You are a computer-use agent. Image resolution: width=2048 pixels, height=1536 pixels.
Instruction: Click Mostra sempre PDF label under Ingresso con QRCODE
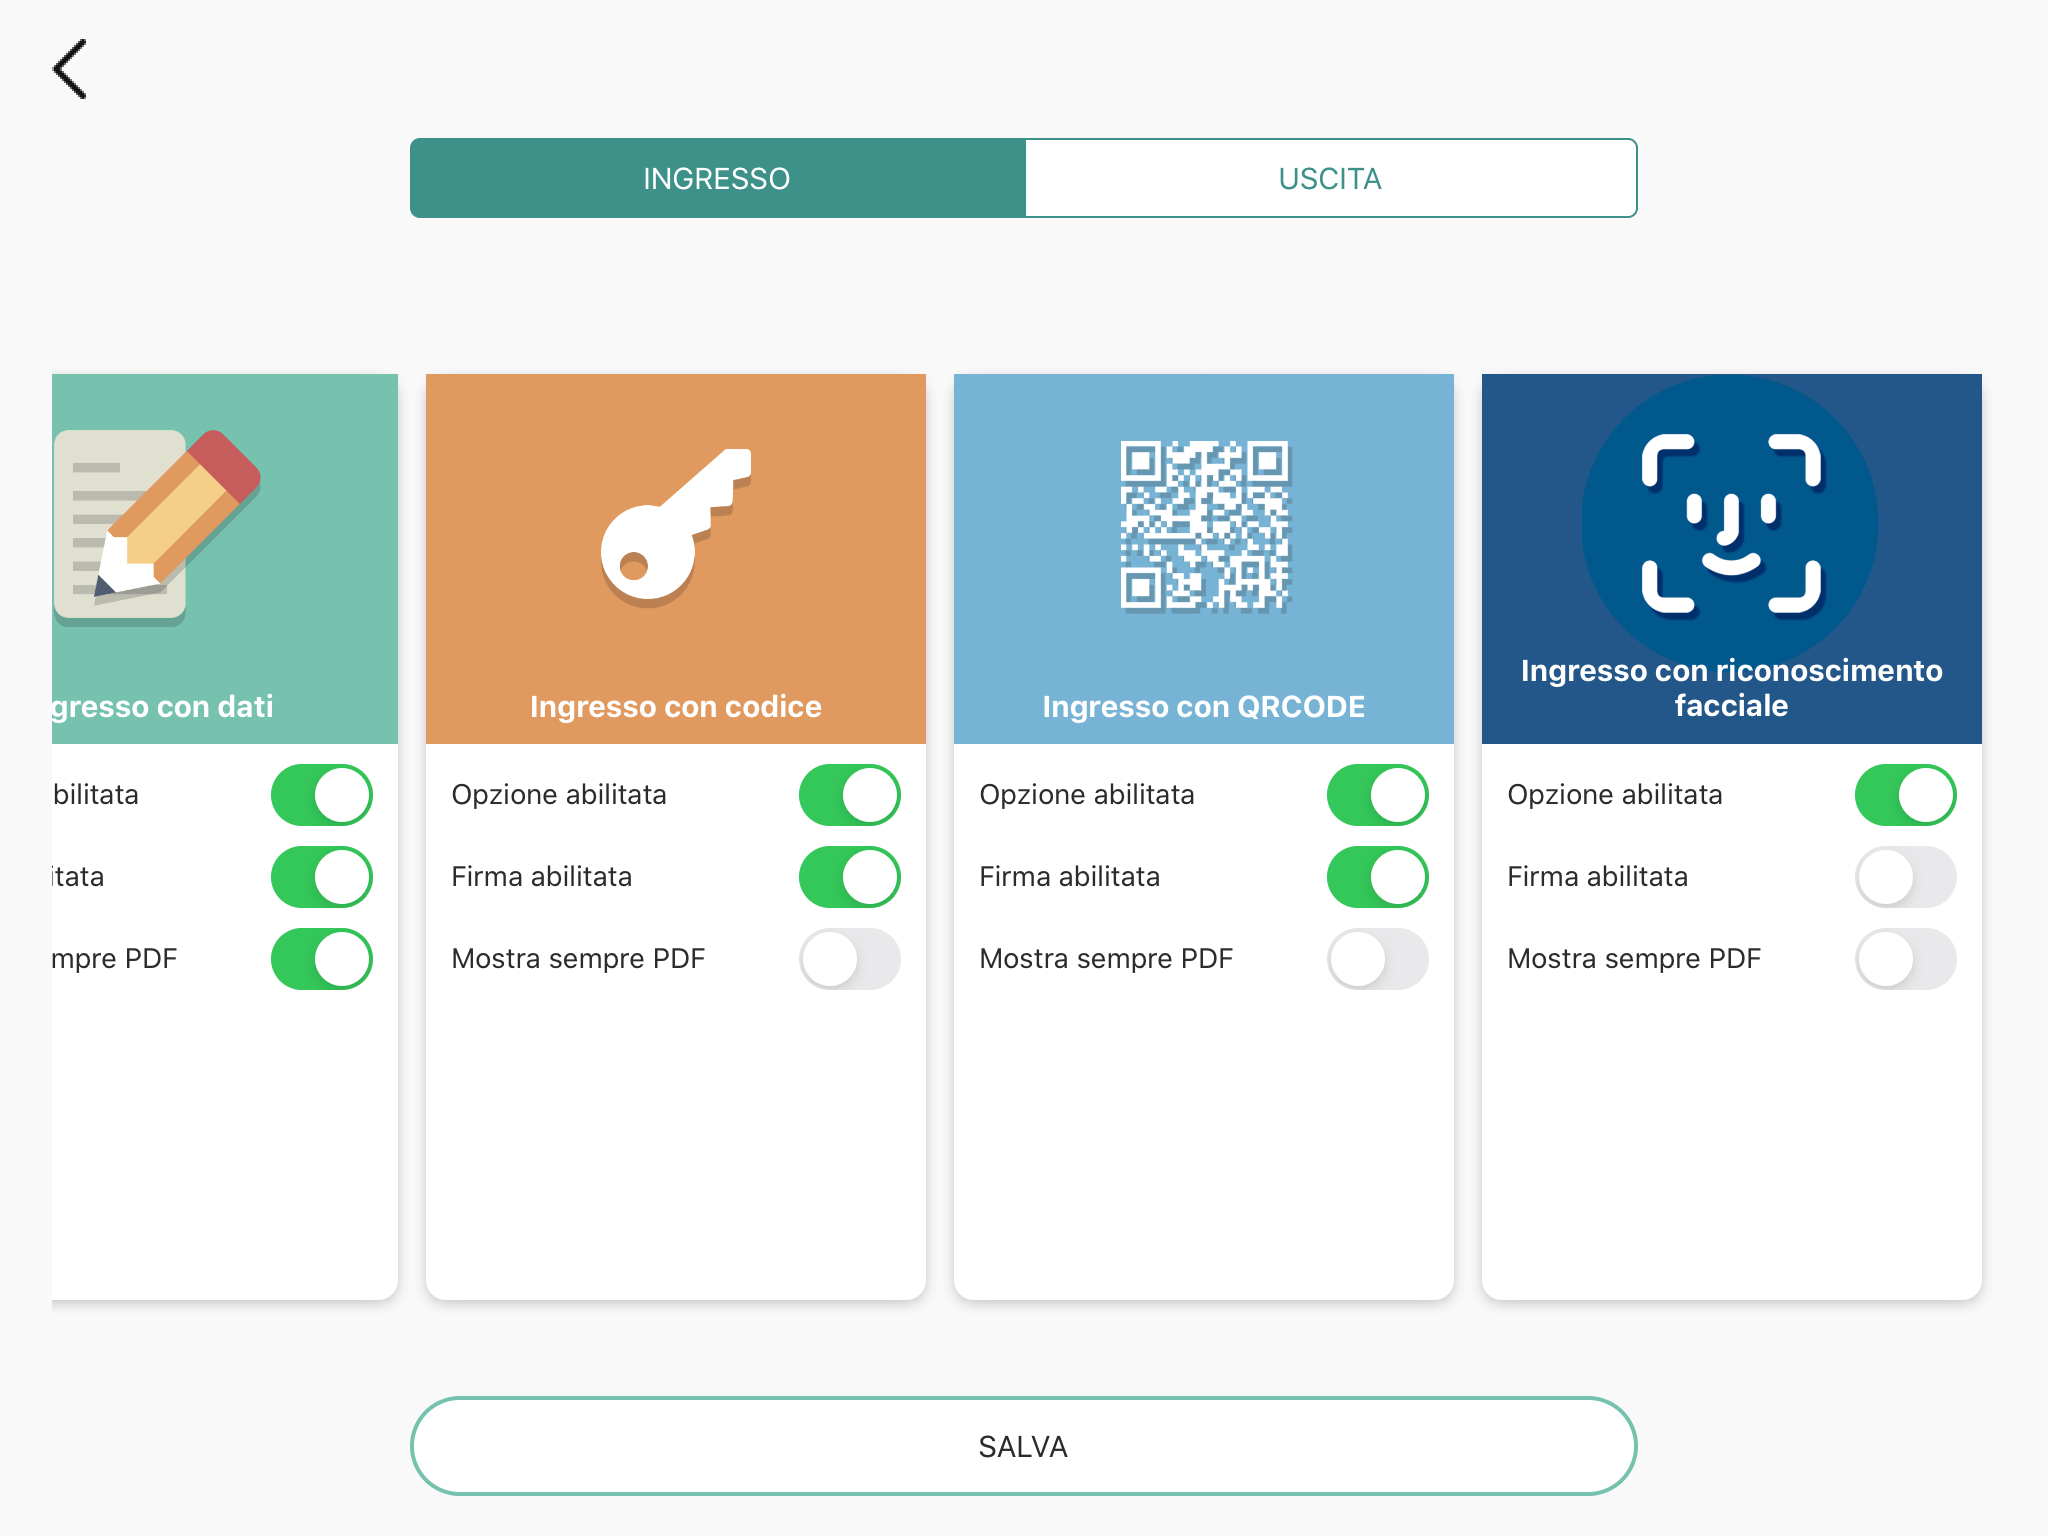[1106, 959]
